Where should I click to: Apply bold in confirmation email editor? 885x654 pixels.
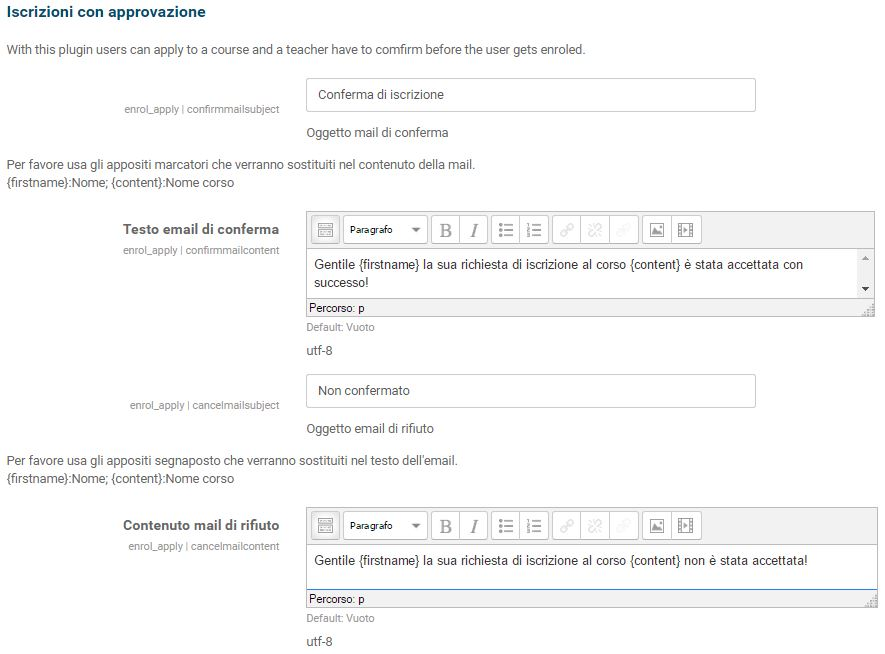coord(446,230)
